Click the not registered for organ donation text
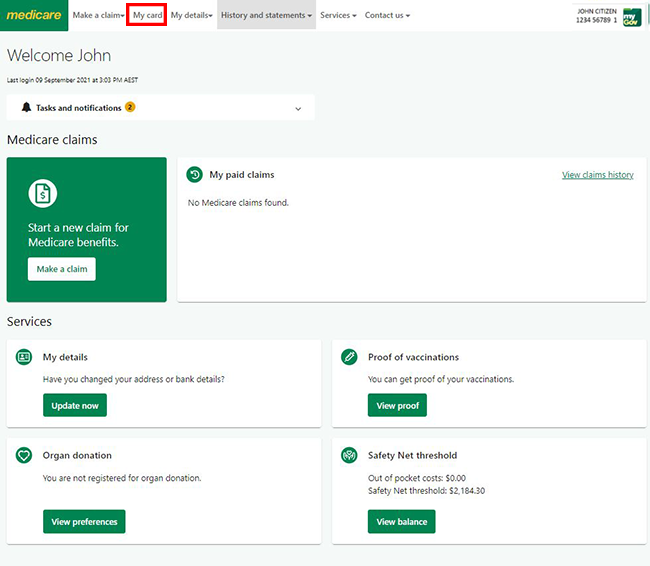Screen dimensions: 650x566 pyautogui.click(x=122, y=478)
